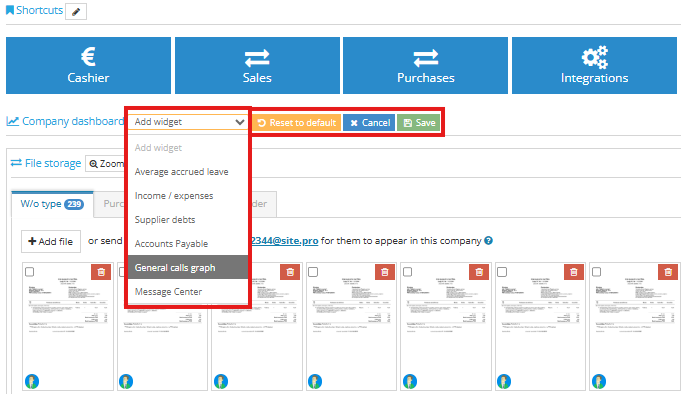
Task: Open the first document thumbnail preview
Action: coord(68,326)
